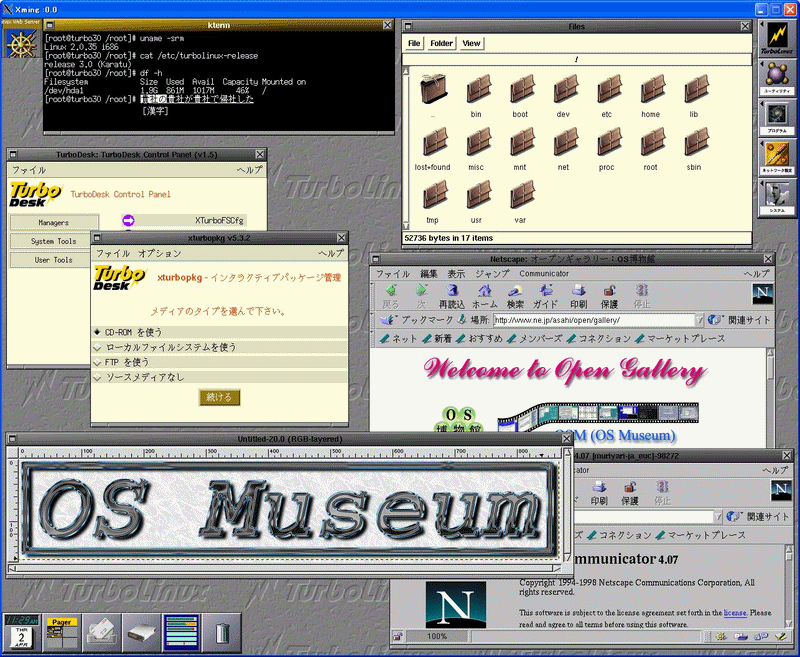Image resolution: width=800 pixels, height=657 pixels.
Task: Click Netscape Reload (再読込) toolbar icon
Action: click(452, 296)
